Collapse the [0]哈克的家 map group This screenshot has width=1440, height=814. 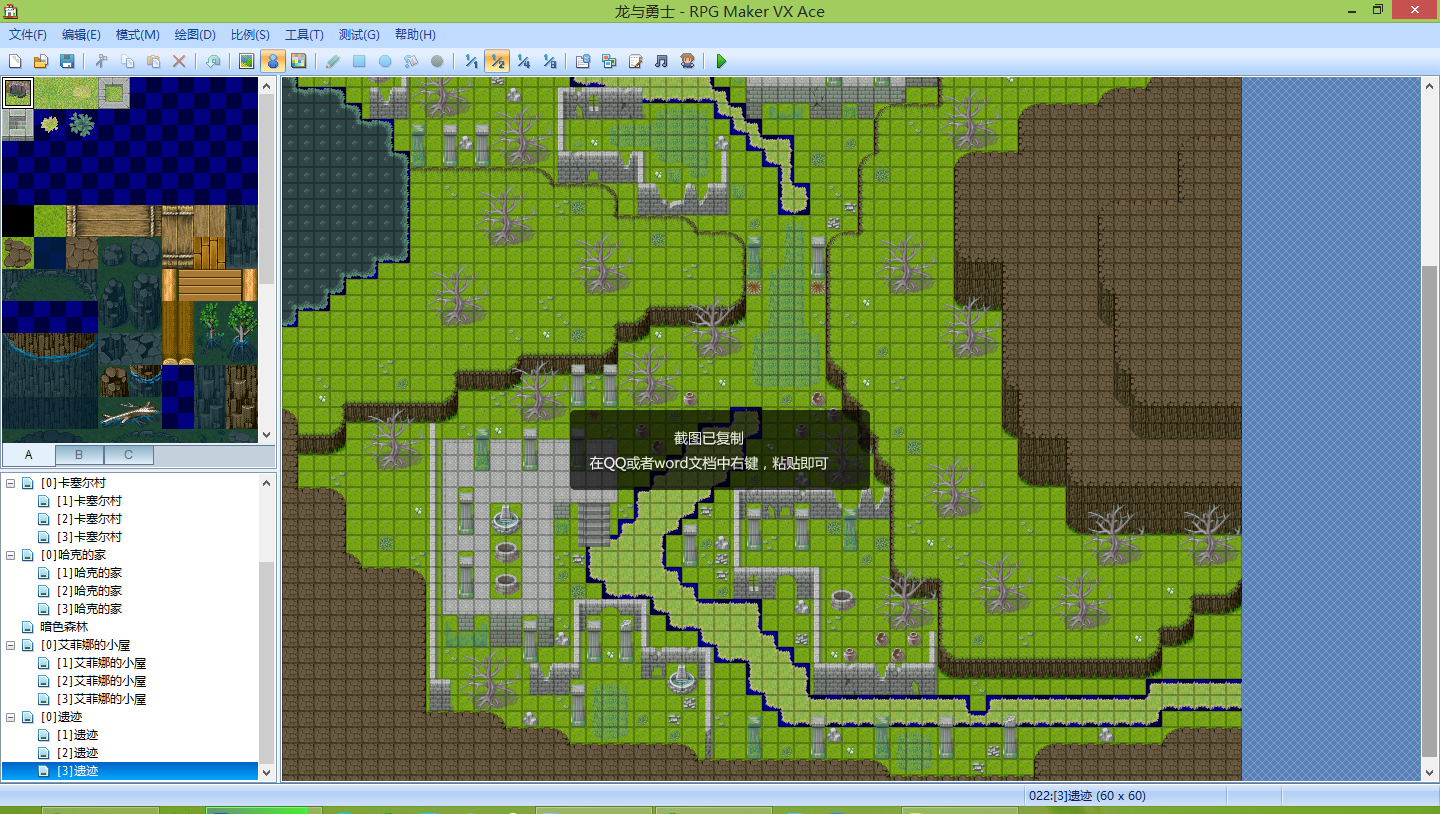[x=11, y=555]
